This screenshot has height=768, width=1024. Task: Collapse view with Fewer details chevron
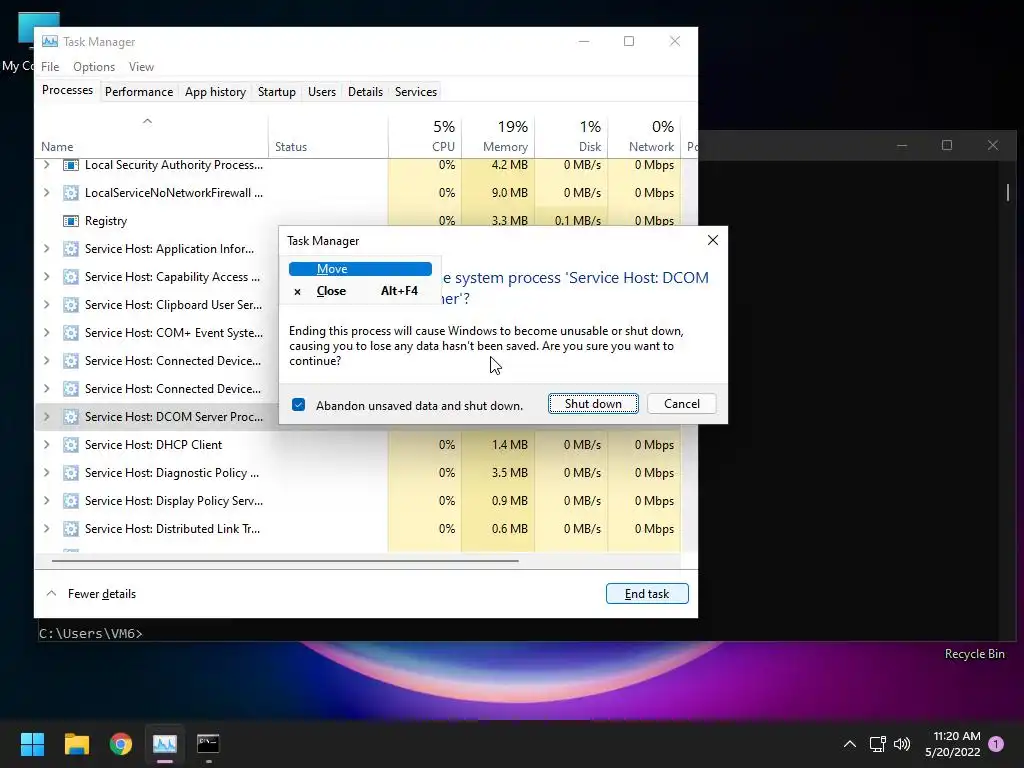click(51, 594)
